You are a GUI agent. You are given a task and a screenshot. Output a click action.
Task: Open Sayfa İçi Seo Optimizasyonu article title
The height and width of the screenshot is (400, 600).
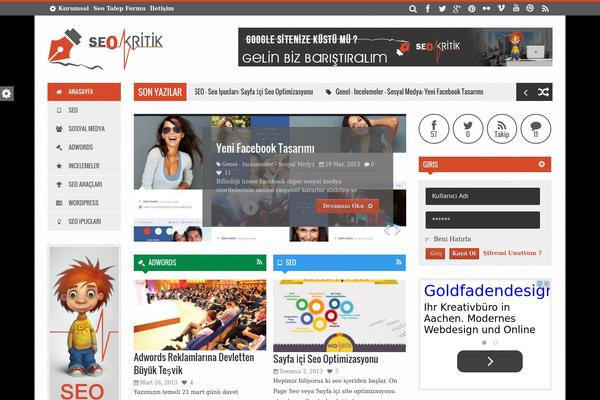326,359
